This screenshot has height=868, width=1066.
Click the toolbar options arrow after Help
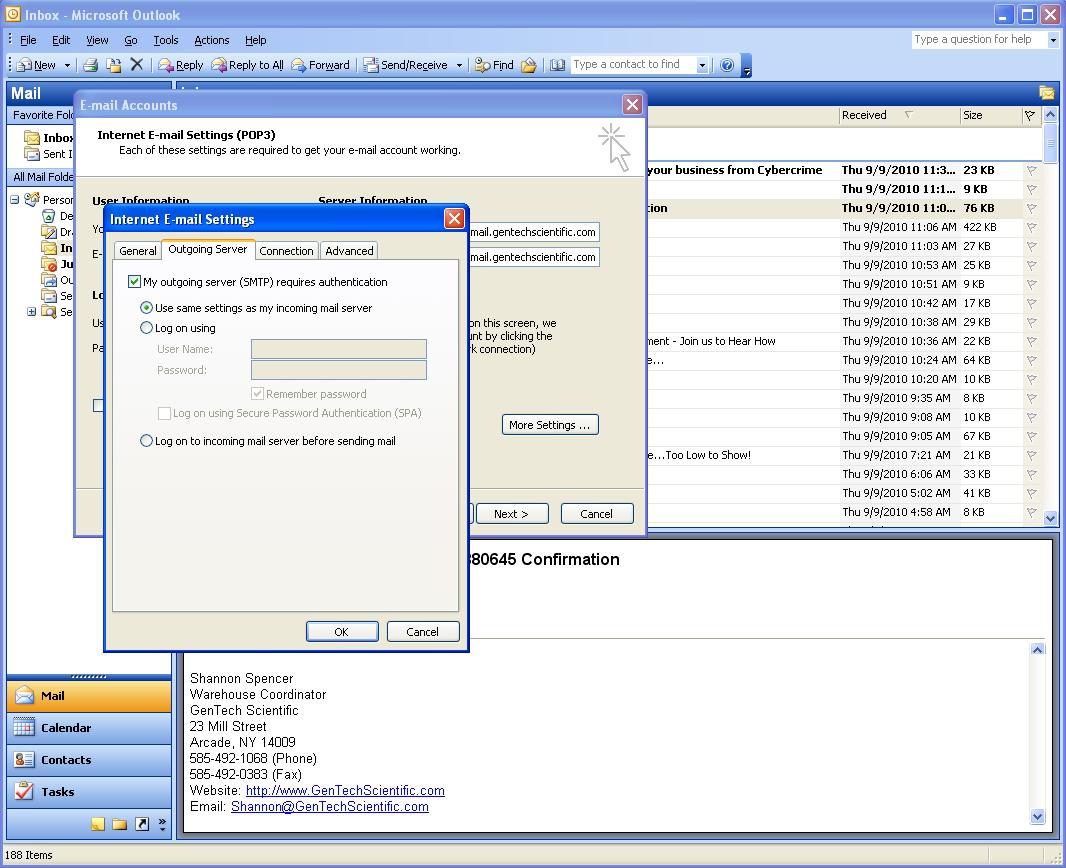[746, 67]
